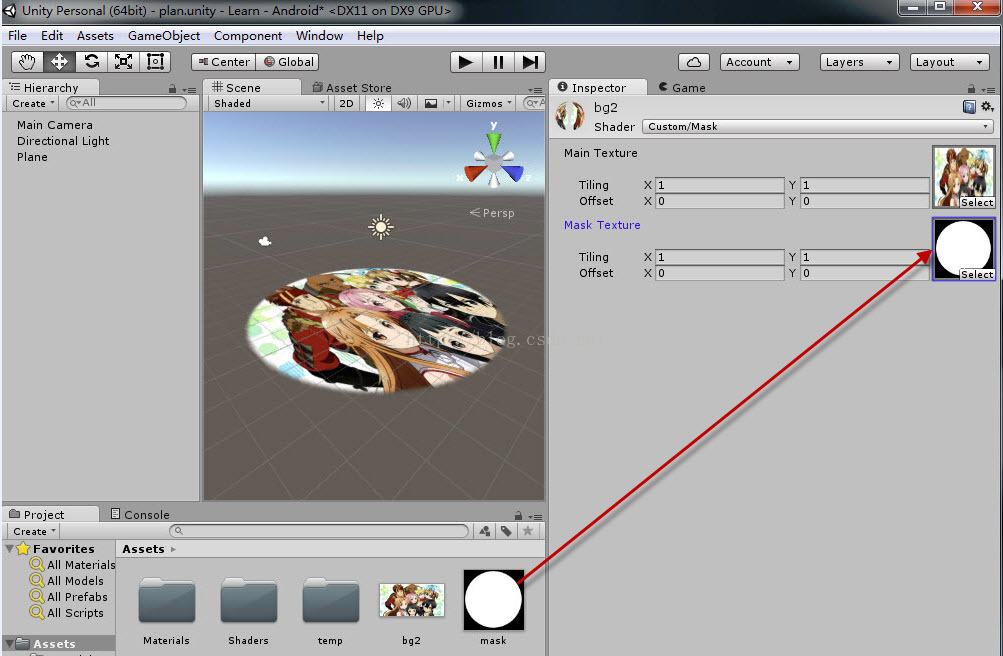Click Main Texture Tiling X field
1003x656 pixels.
[720, 185]
